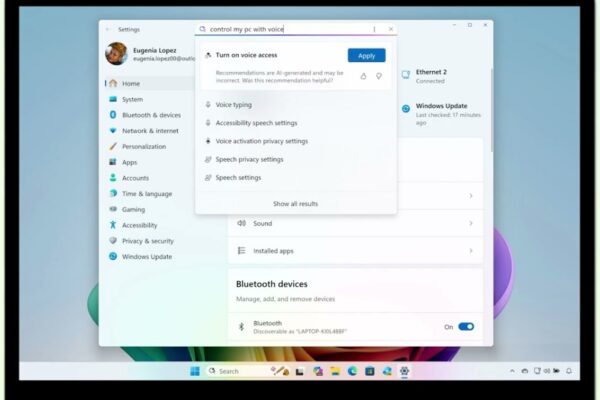This screenshot has width=600, height=400.
Task: Select Home in the sidebar
Action: [149, 83]
